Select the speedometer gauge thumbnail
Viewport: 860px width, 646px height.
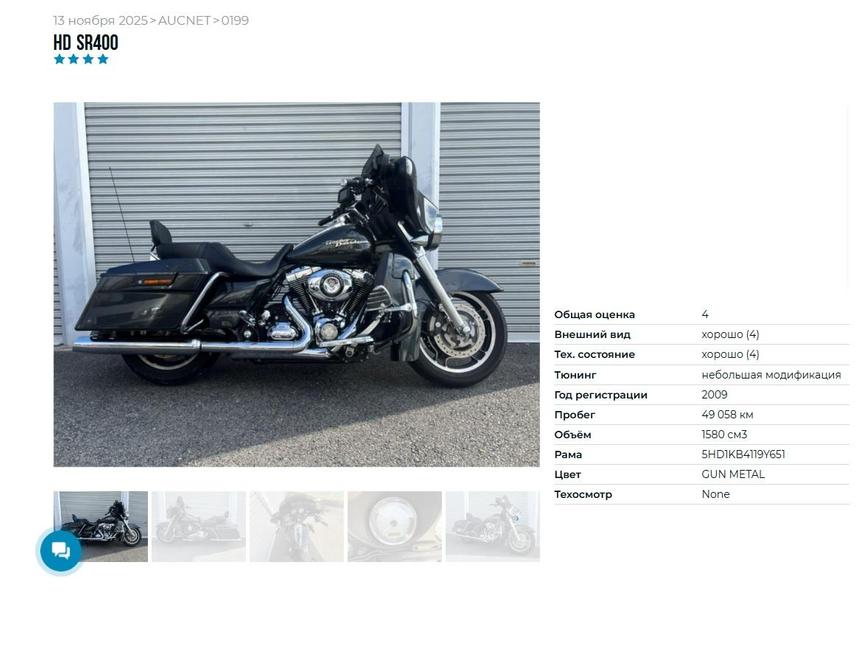pos(394,526)
